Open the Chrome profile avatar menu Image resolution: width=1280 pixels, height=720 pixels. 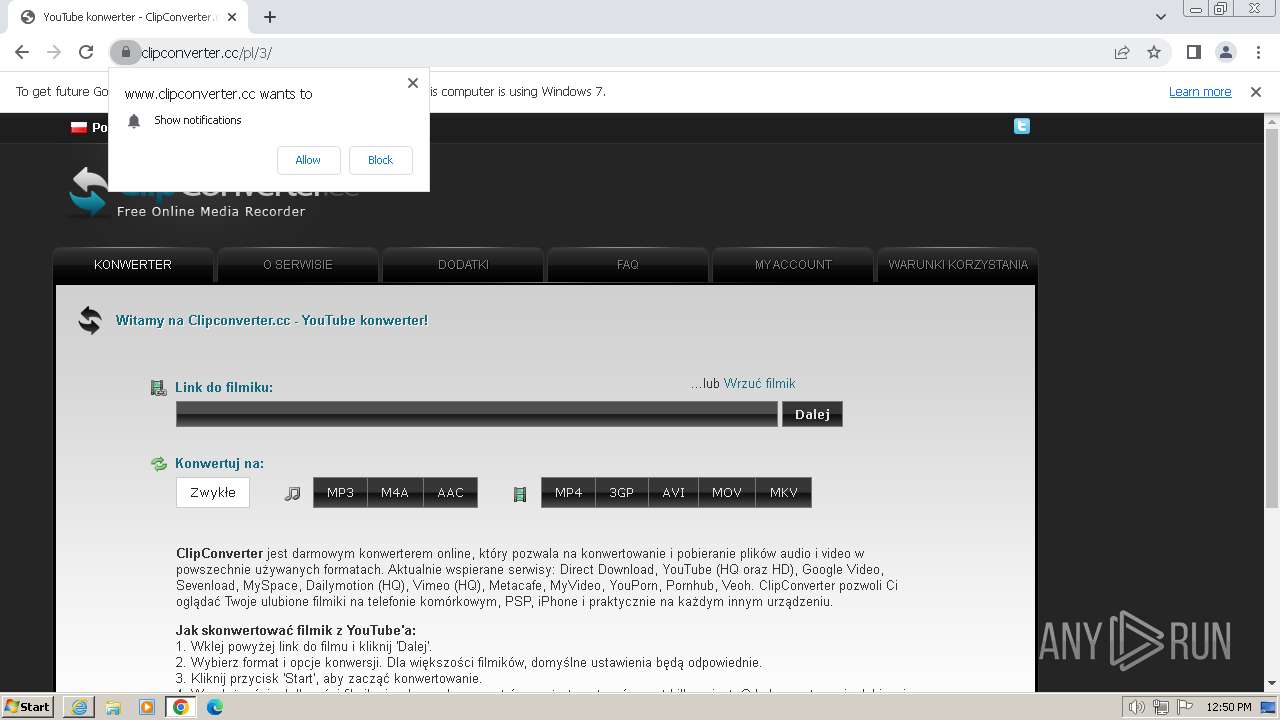(x=1226, y=53)
